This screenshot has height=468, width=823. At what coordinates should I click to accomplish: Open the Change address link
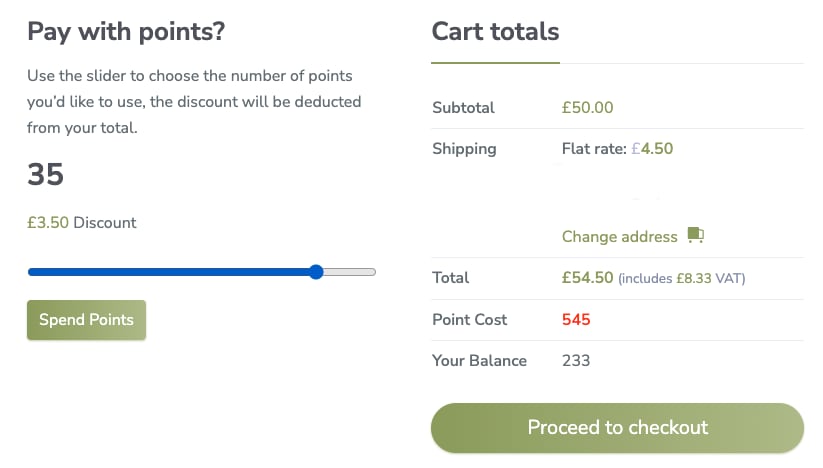point(620,237)
